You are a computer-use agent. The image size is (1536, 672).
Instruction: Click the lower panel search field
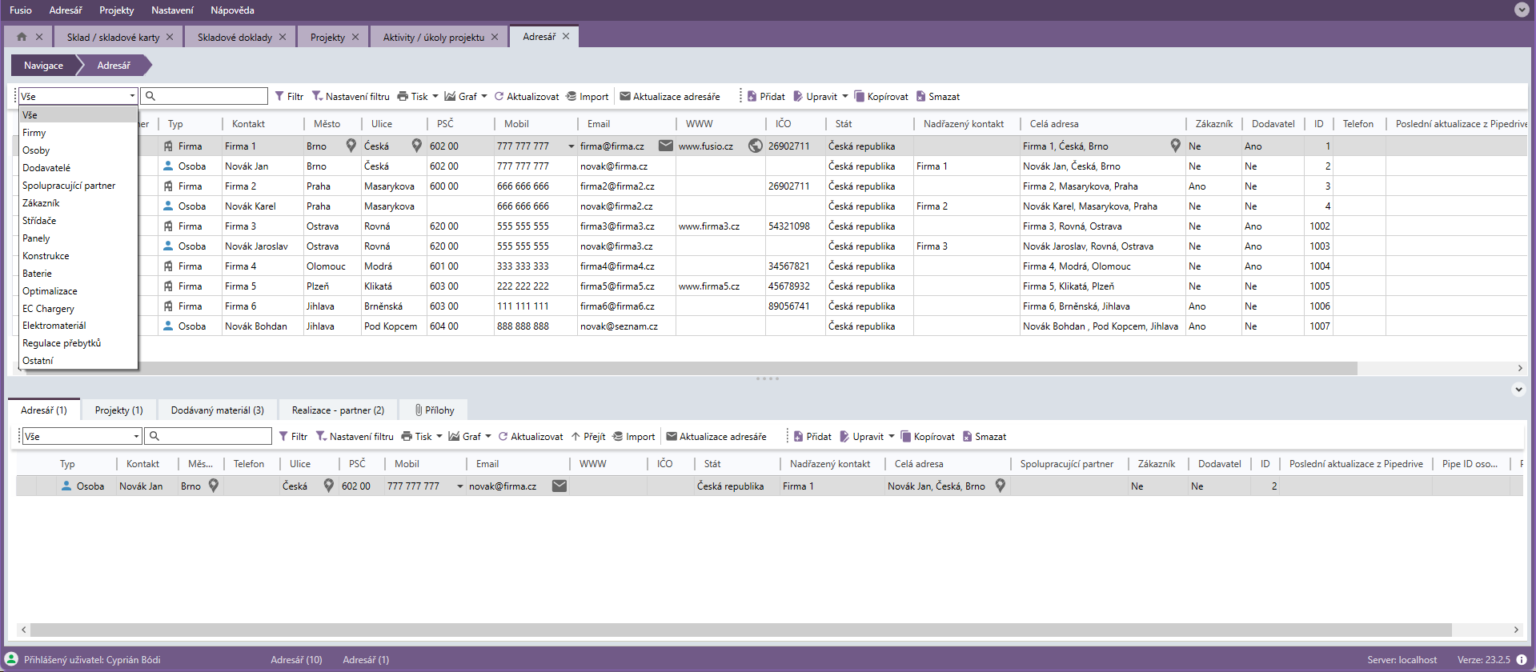pyautogui.click(x=208, y=437)
